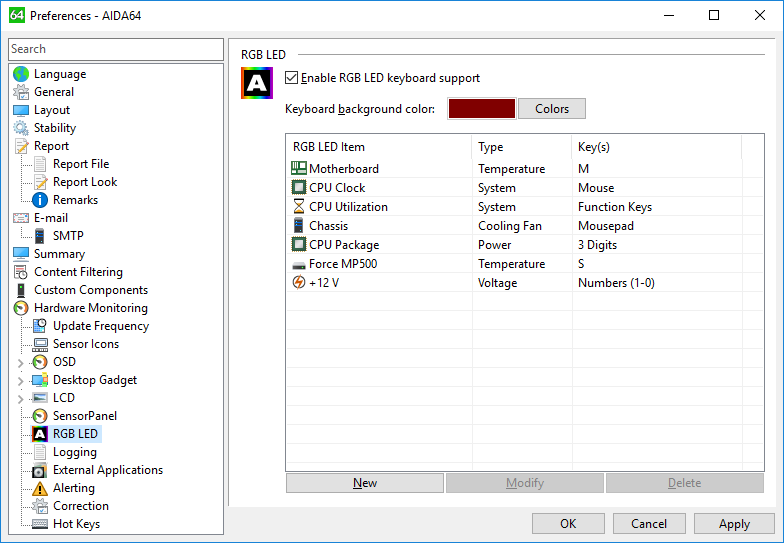Click into the Search field
The width and height of the screenshot is (784, 543).
click(115, 49)
